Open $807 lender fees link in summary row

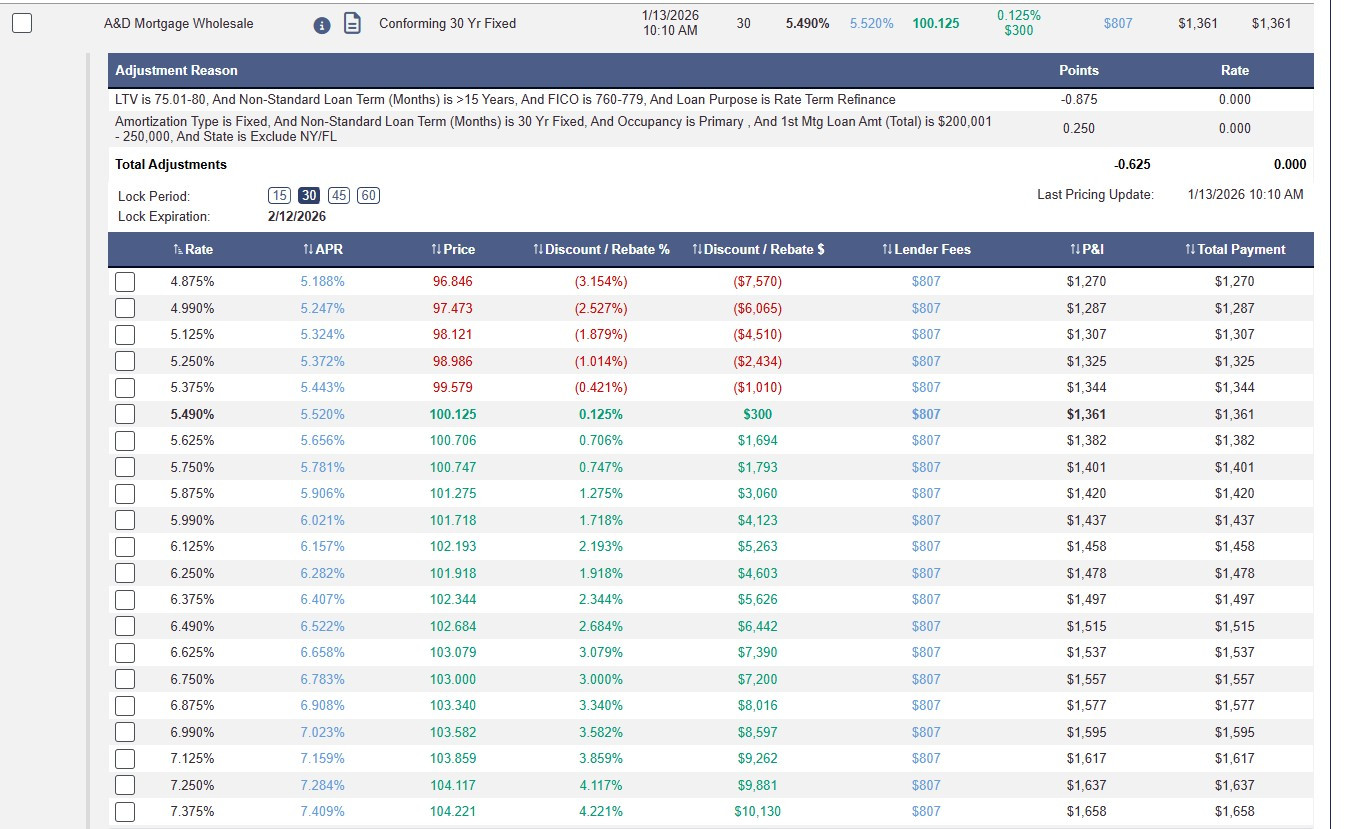[1118, 23]
